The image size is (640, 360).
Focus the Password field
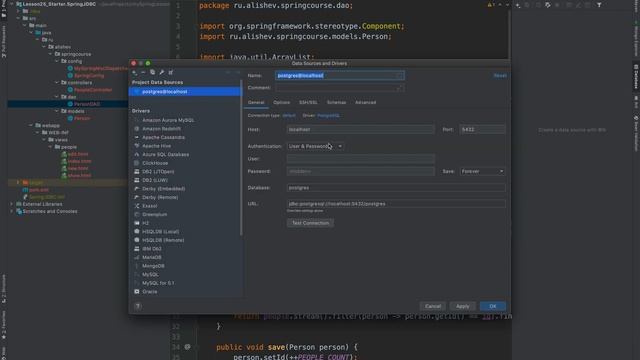(x=360, y=171)
